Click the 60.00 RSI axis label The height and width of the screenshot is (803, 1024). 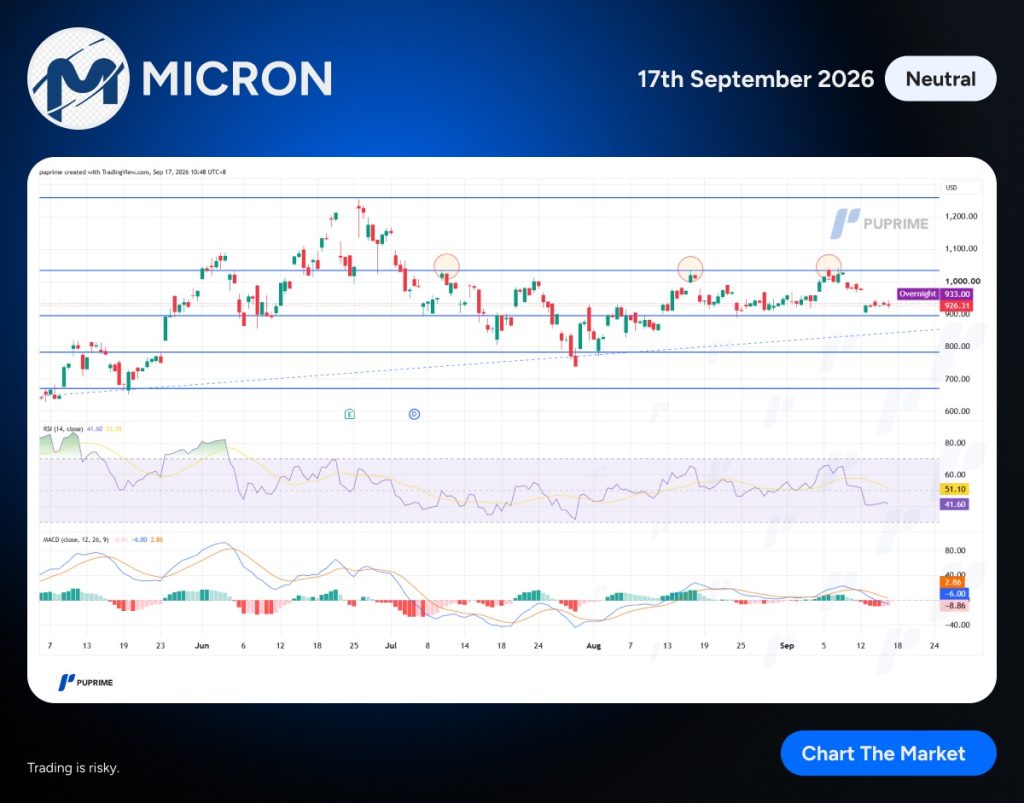955,475
